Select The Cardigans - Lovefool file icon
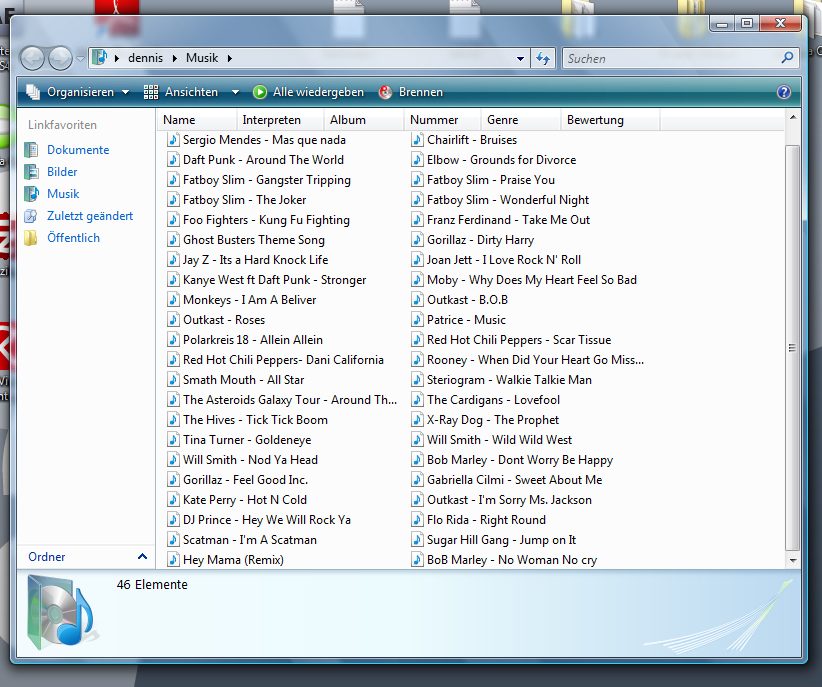This screenshot has height=687, width=822. [417, 400]
